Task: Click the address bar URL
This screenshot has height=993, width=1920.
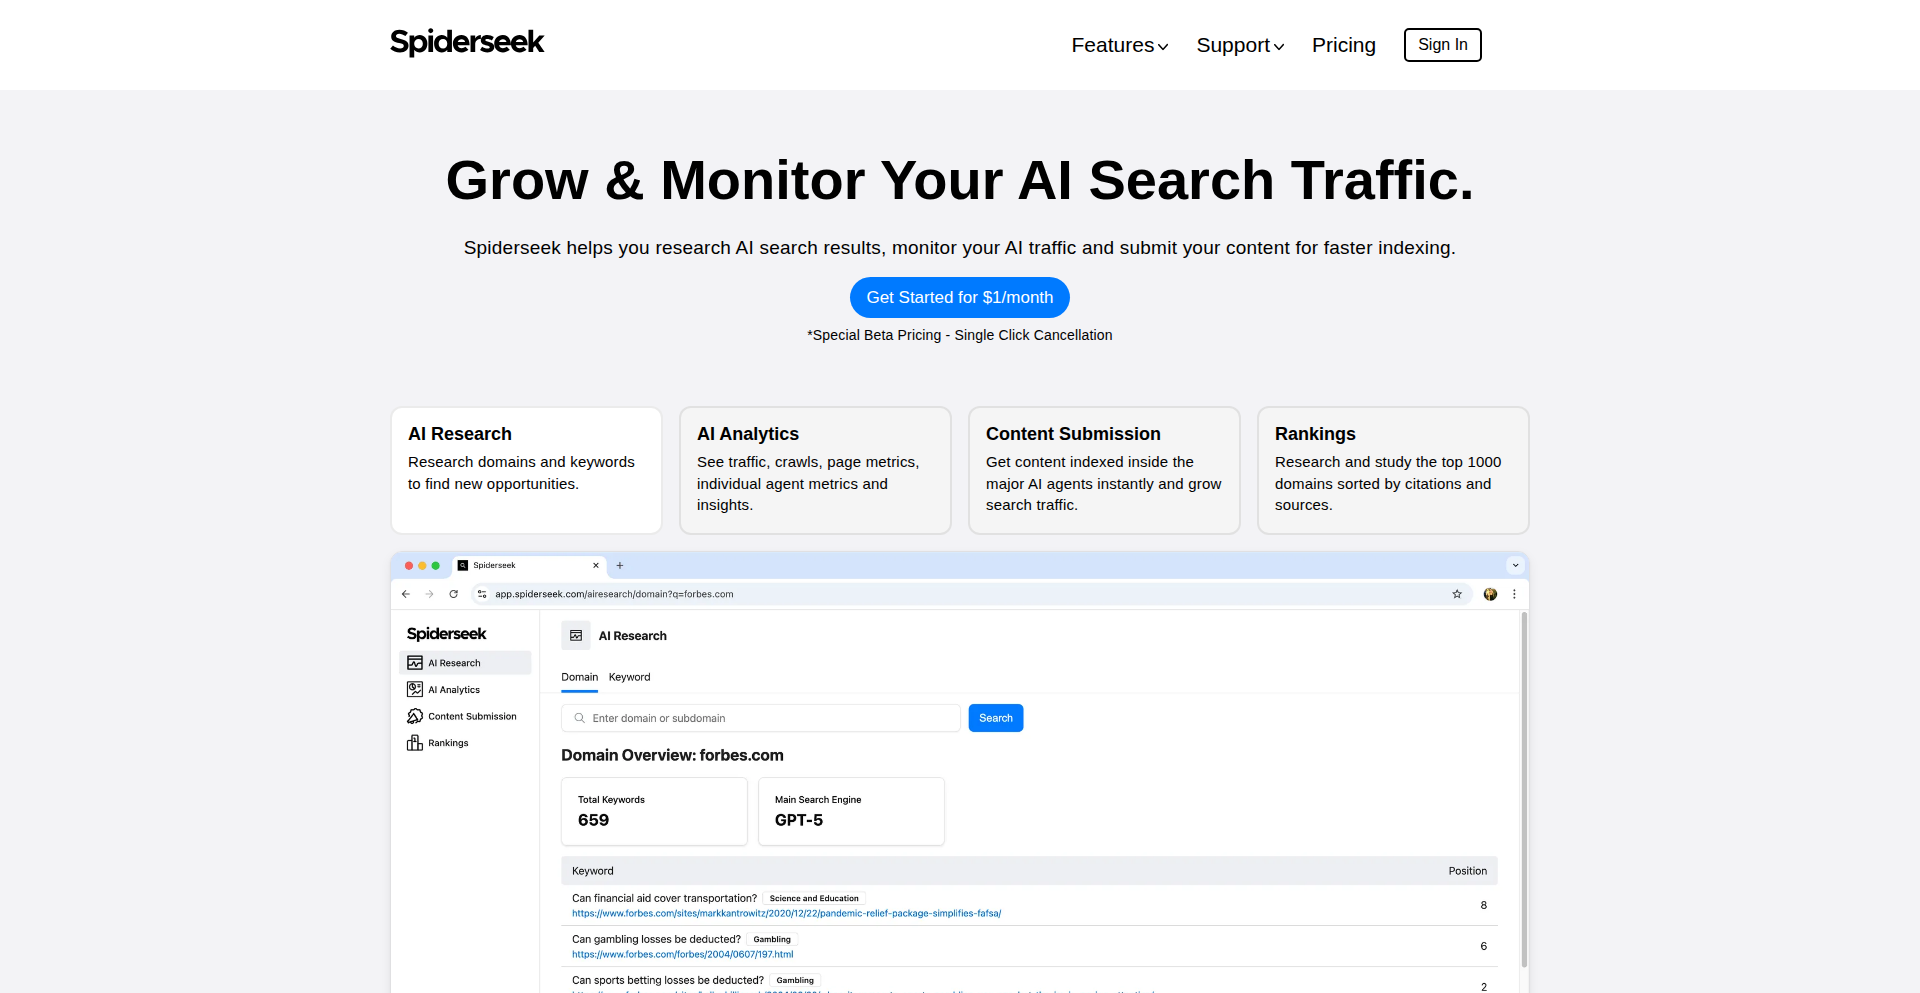Action: coord(614,594)
